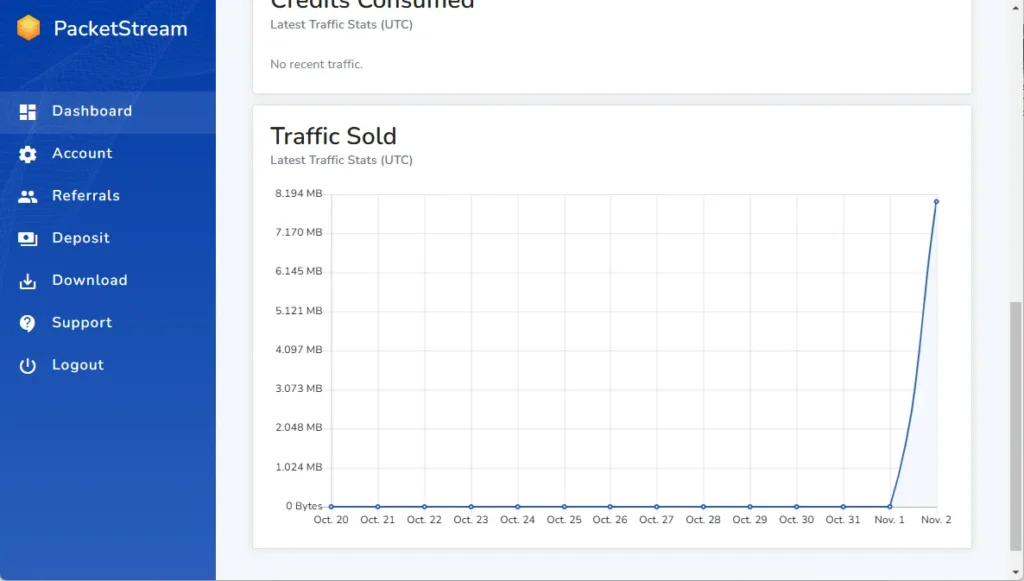Image resolution: width=1024 pixels, height=581 pixels.
Task: Click the Nov. 1 data point on chart
Action: (x=889, y=507)
